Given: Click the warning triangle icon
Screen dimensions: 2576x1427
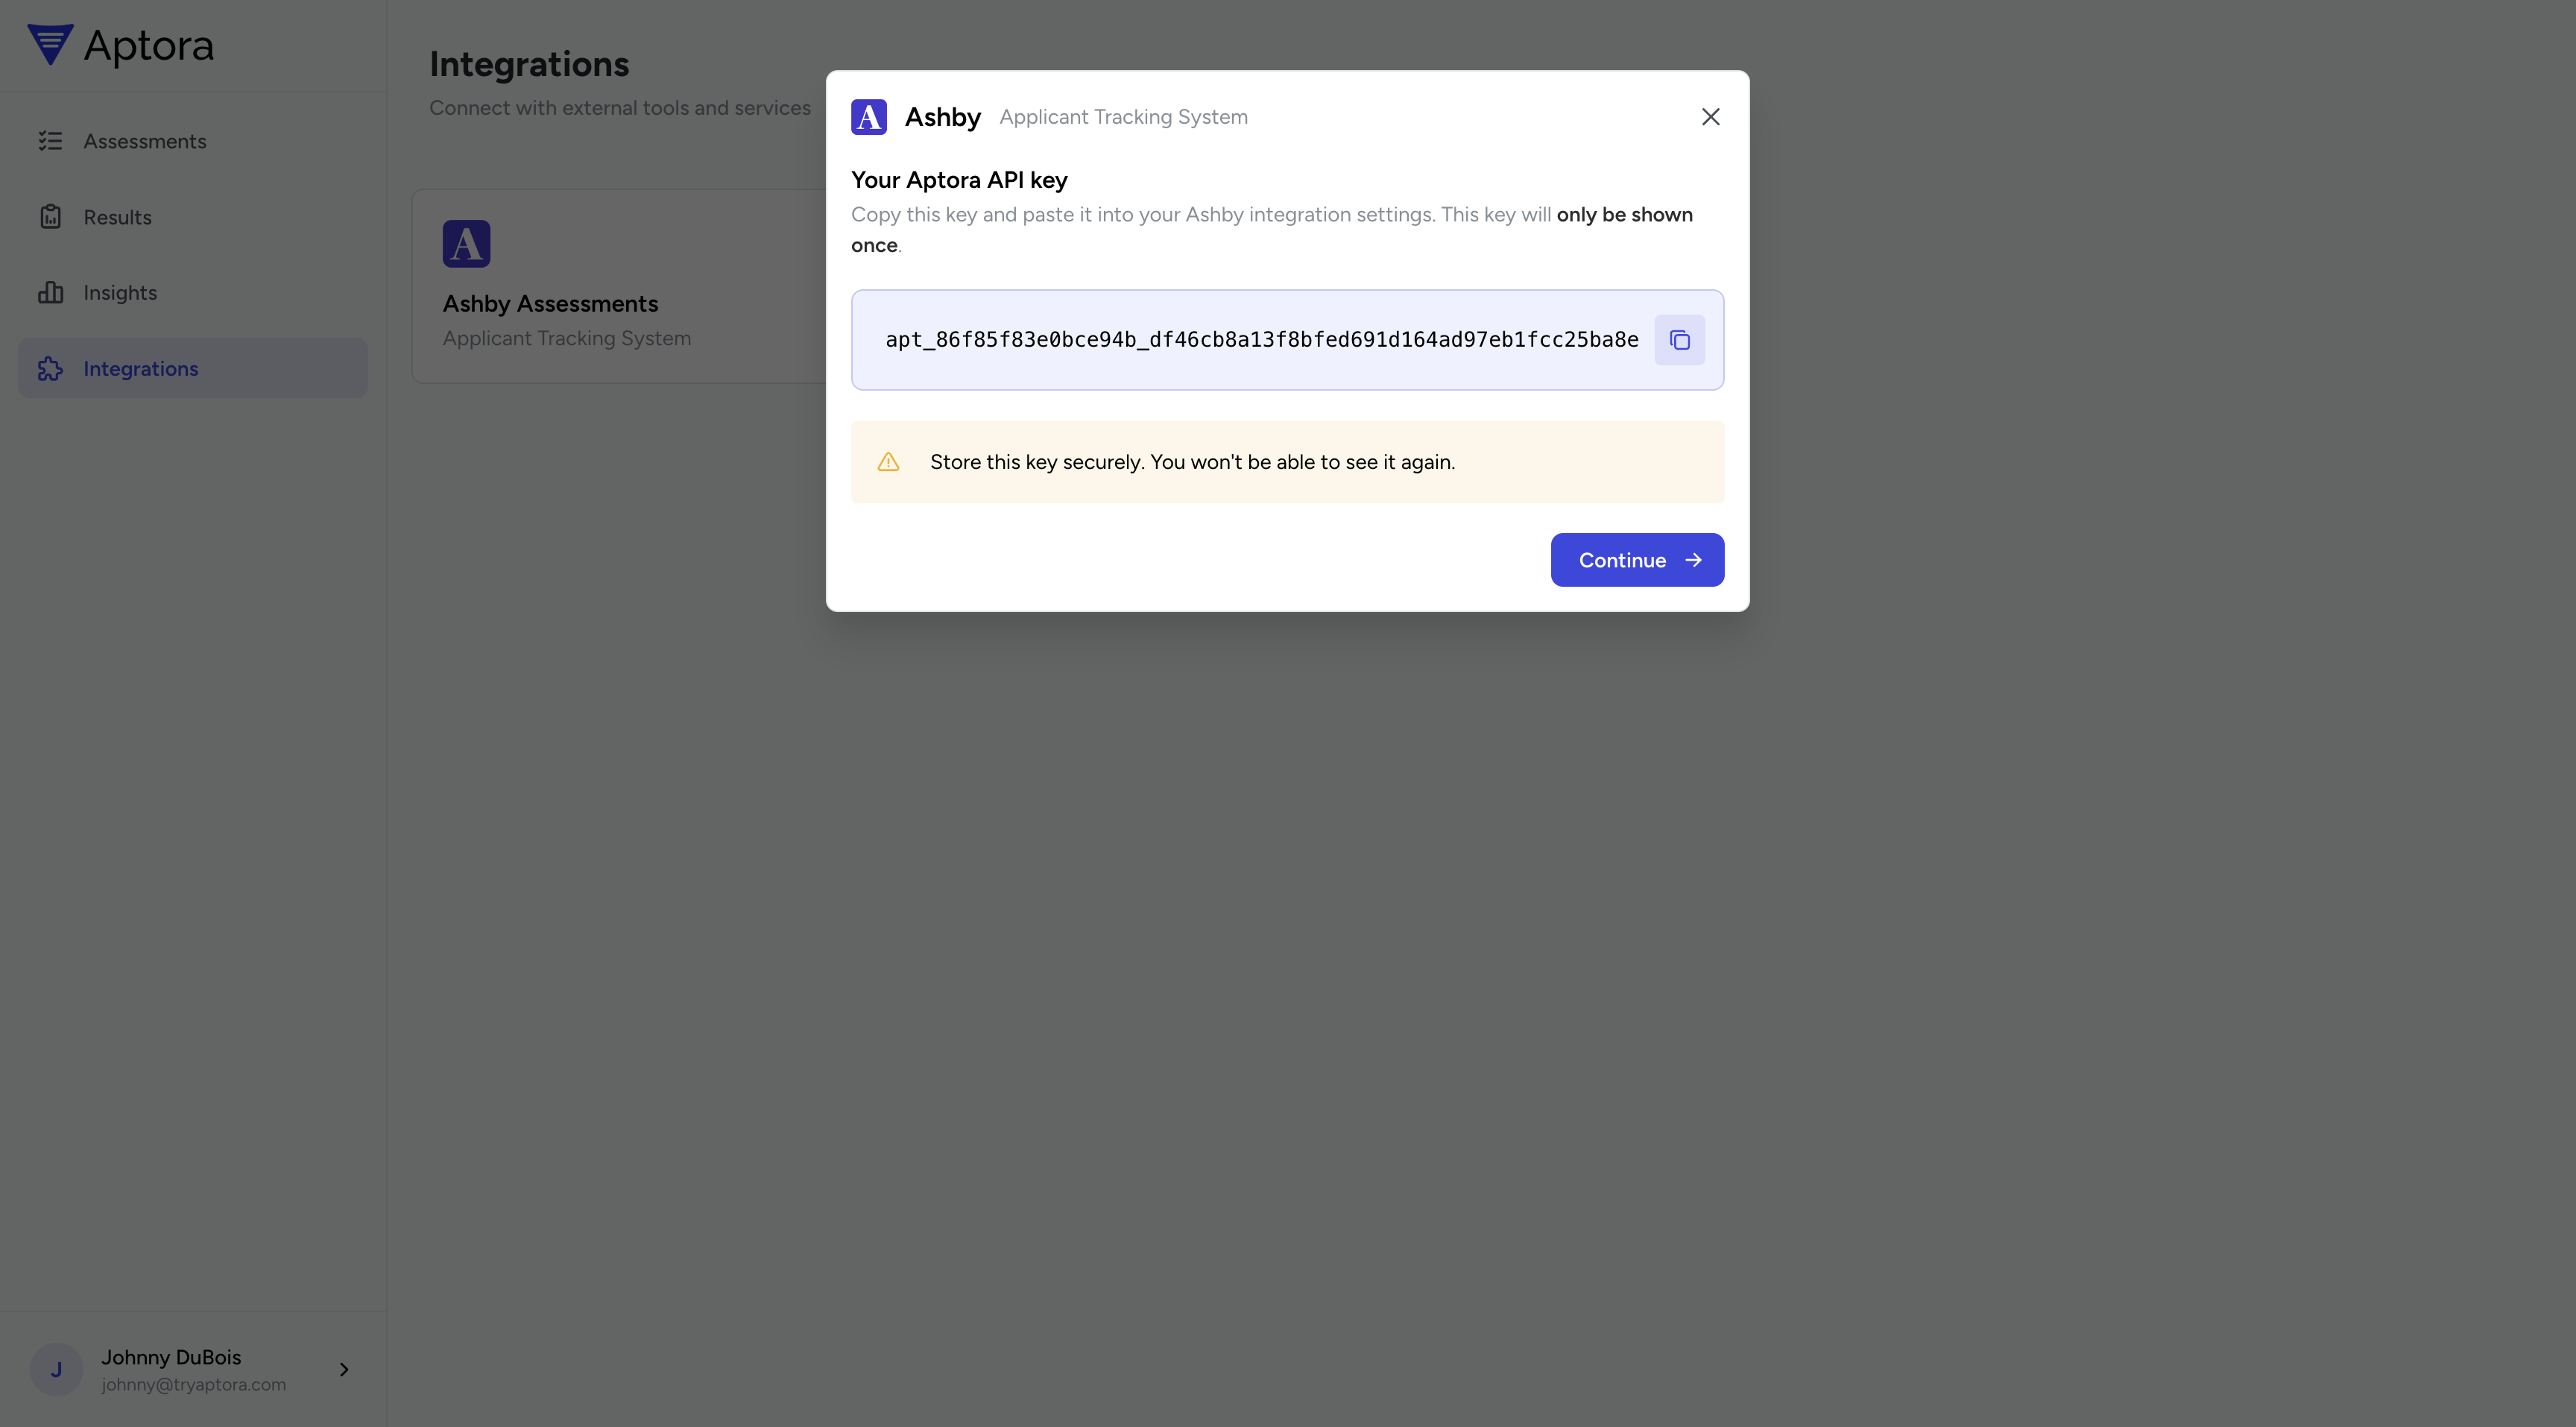Looking at the screenshot, I should (x=888, y=461).
